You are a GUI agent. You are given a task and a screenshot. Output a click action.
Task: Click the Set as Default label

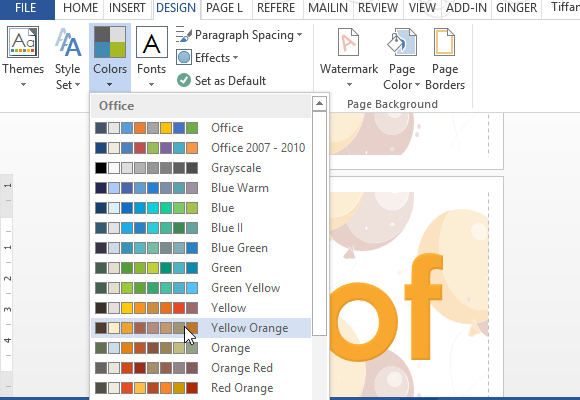tap(230, 81)
